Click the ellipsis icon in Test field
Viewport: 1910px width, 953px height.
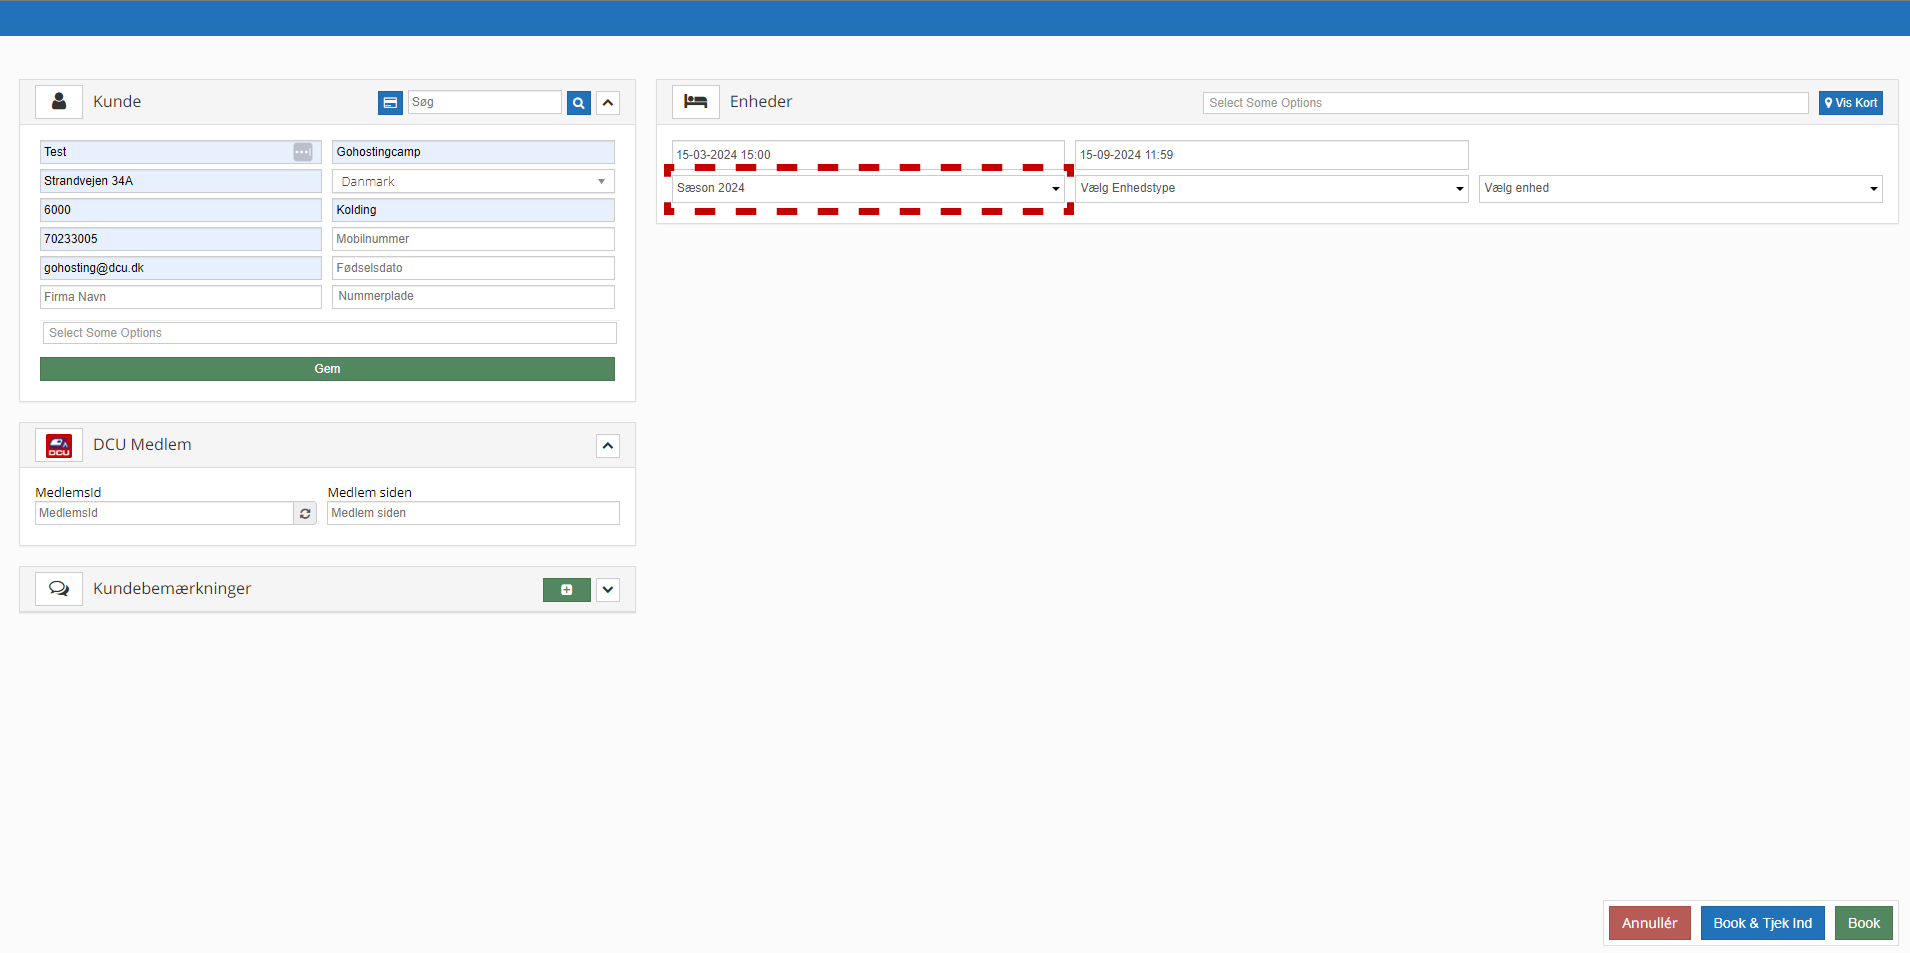(x=302, y=152)
